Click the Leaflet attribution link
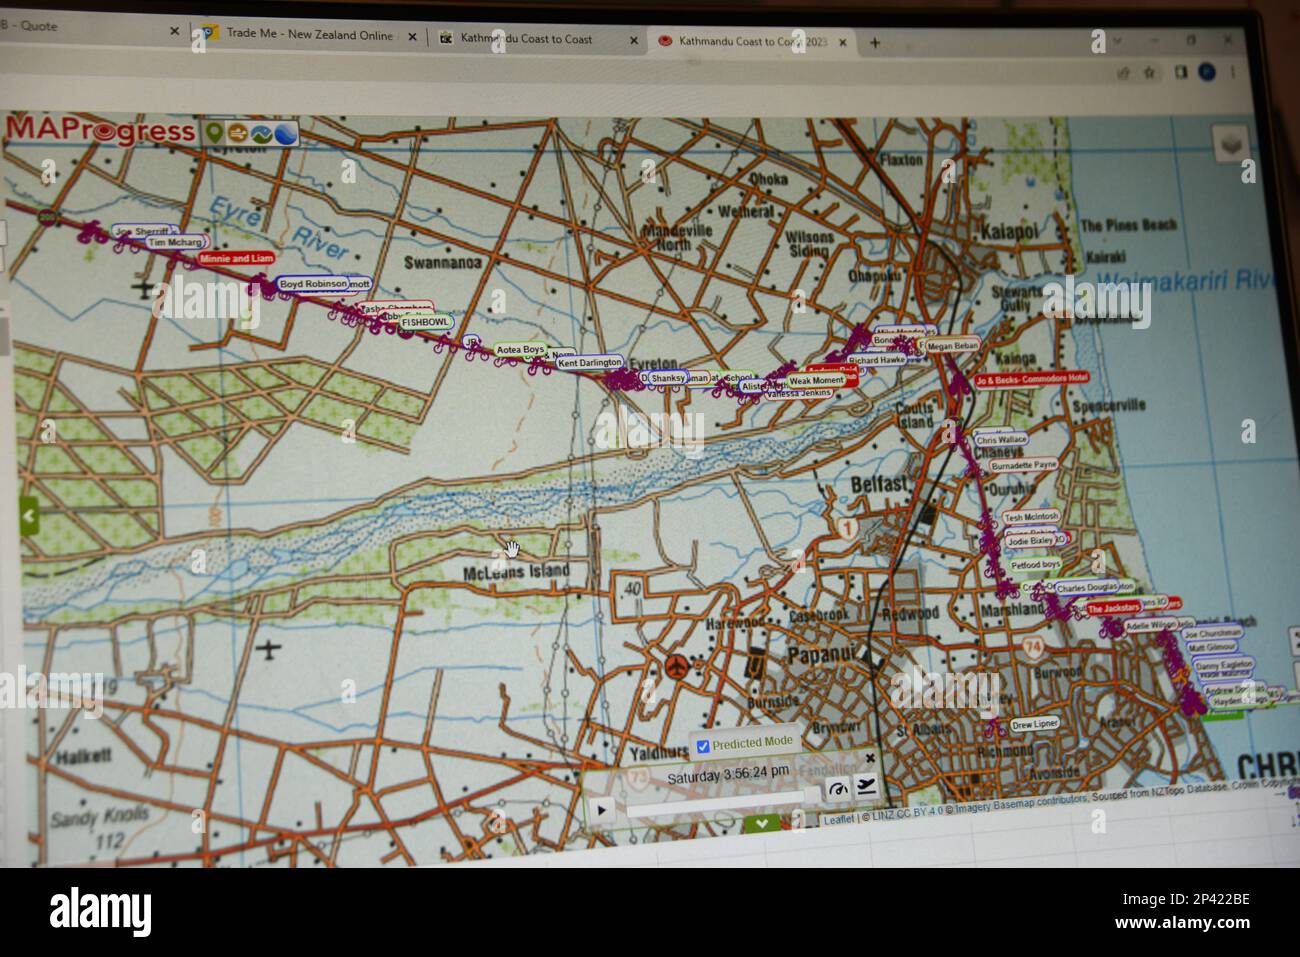Screen dimensions: 1300x957 coord(838,819)
